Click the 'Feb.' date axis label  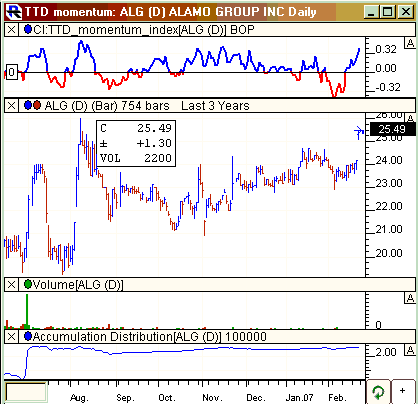(x=337, y=398)
